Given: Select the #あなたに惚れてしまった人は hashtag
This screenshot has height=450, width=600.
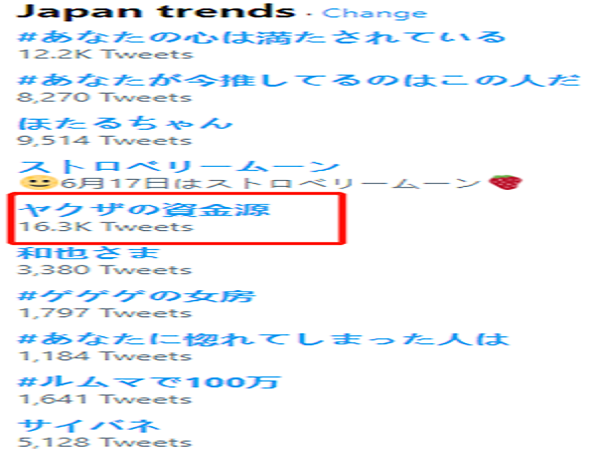Looking at the screenshot, I should pos(263,339).
